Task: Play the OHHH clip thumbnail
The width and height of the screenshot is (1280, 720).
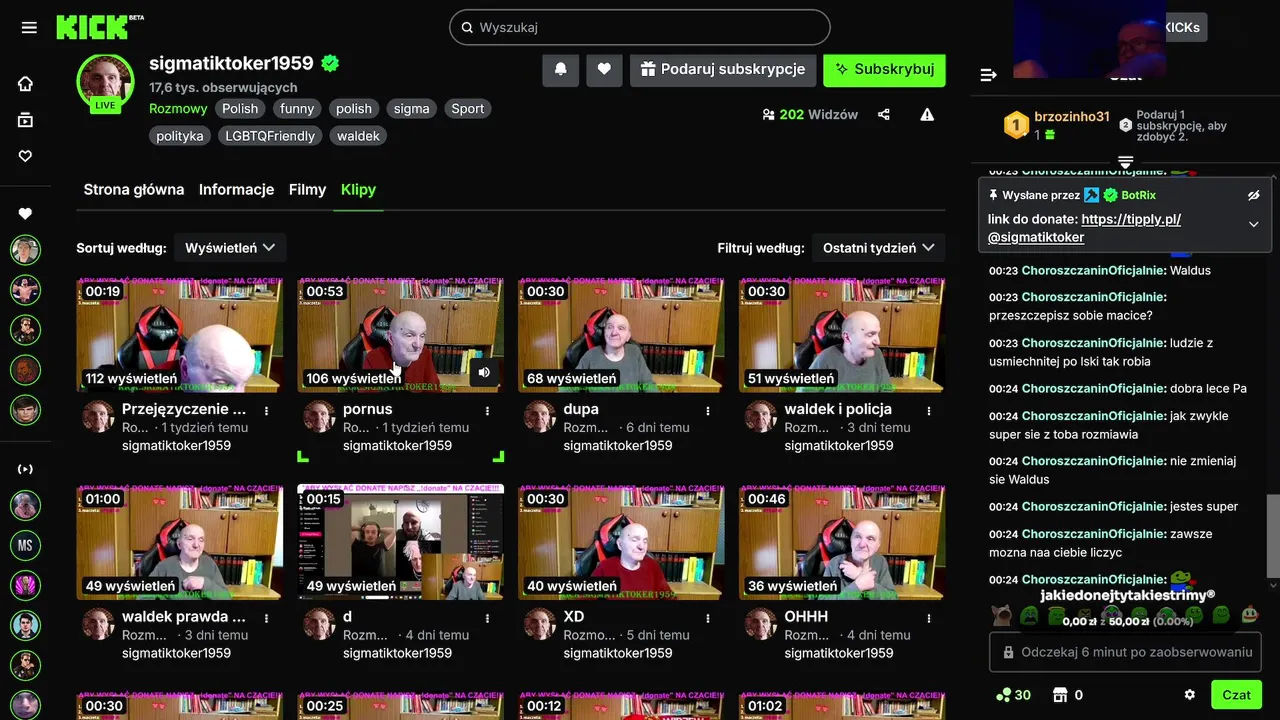Action: [842, 542]
